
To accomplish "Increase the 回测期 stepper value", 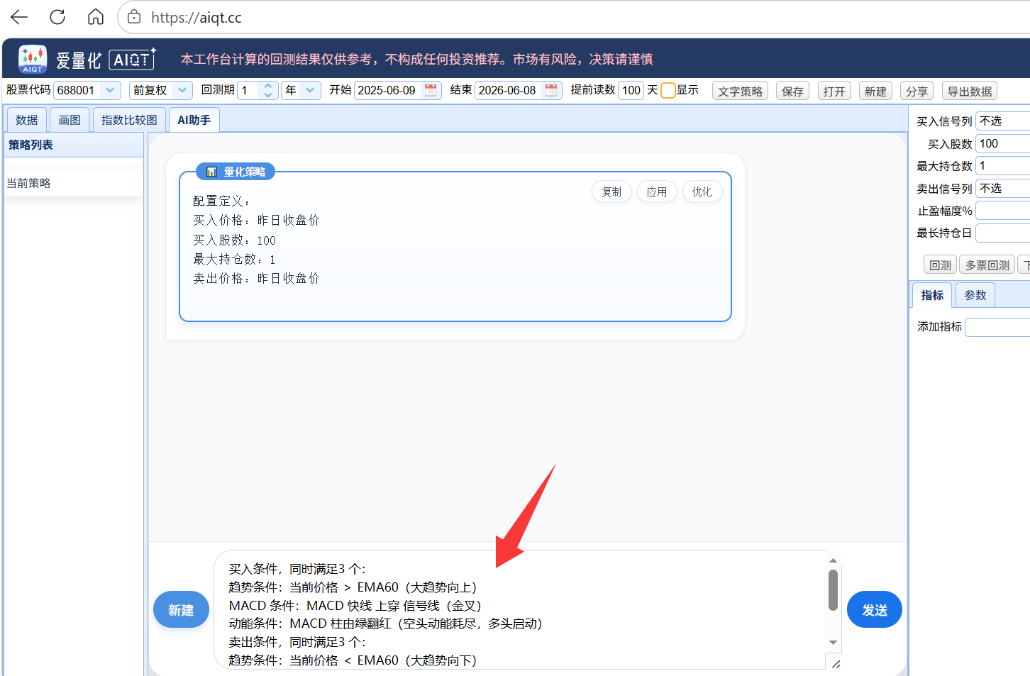I will click(x=268, y=86).
